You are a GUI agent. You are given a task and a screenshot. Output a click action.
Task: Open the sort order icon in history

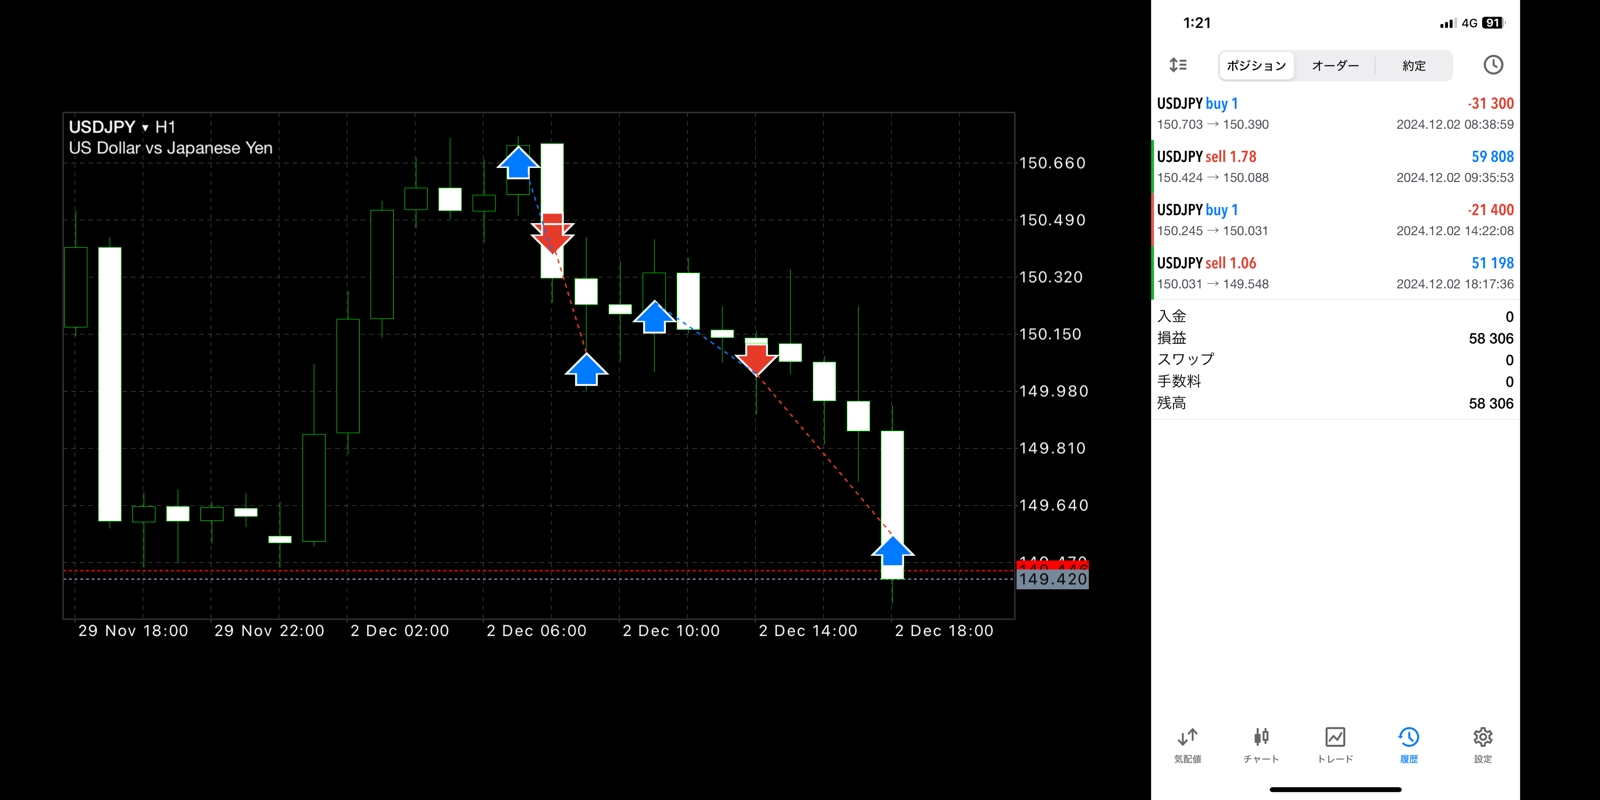[x=1178, y=65]
